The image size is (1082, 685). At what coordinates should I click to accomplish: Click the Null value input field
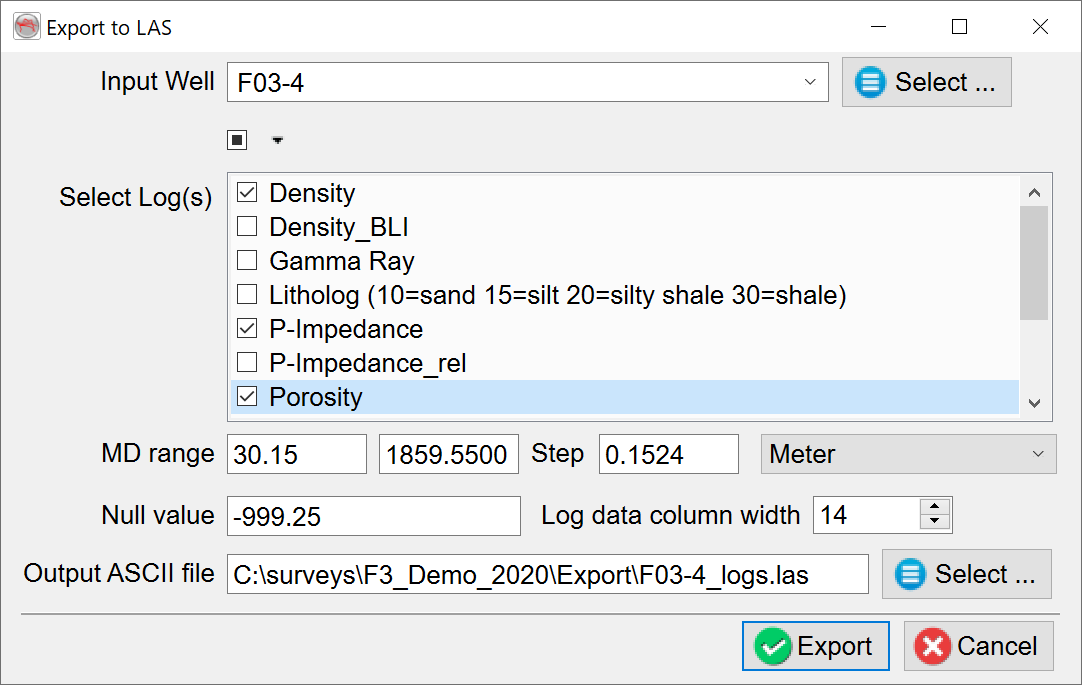click(x=373, y=515)
